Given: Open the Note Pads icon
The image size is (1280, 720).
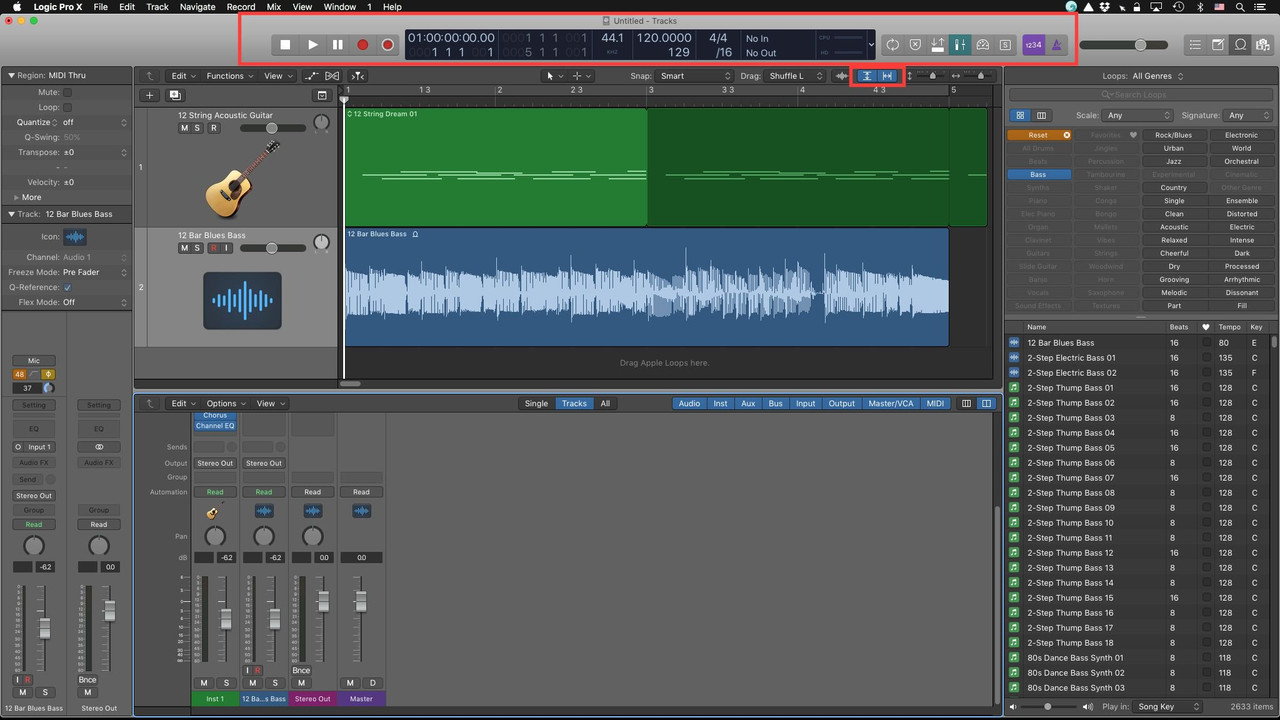Looking at the screenshot, I should [x=1218, y=45].
